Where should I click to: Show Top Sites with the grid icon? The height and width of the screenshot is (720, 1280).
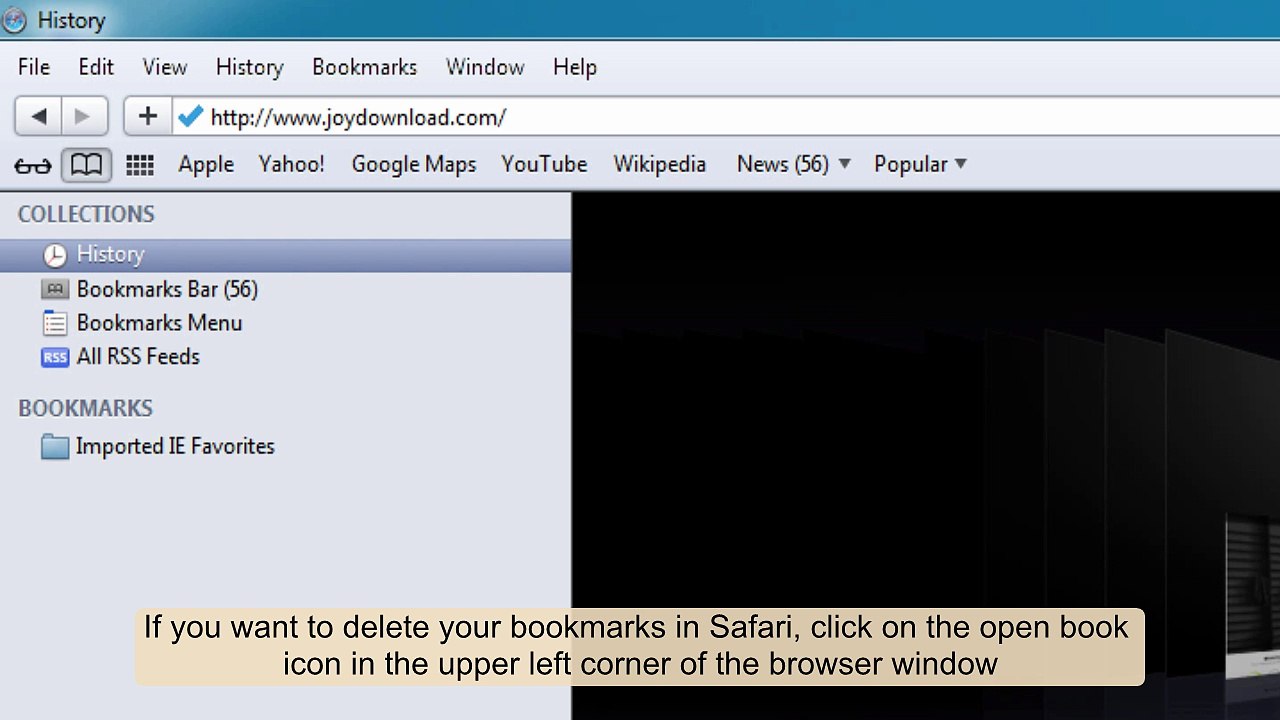[x=140, y=165]
